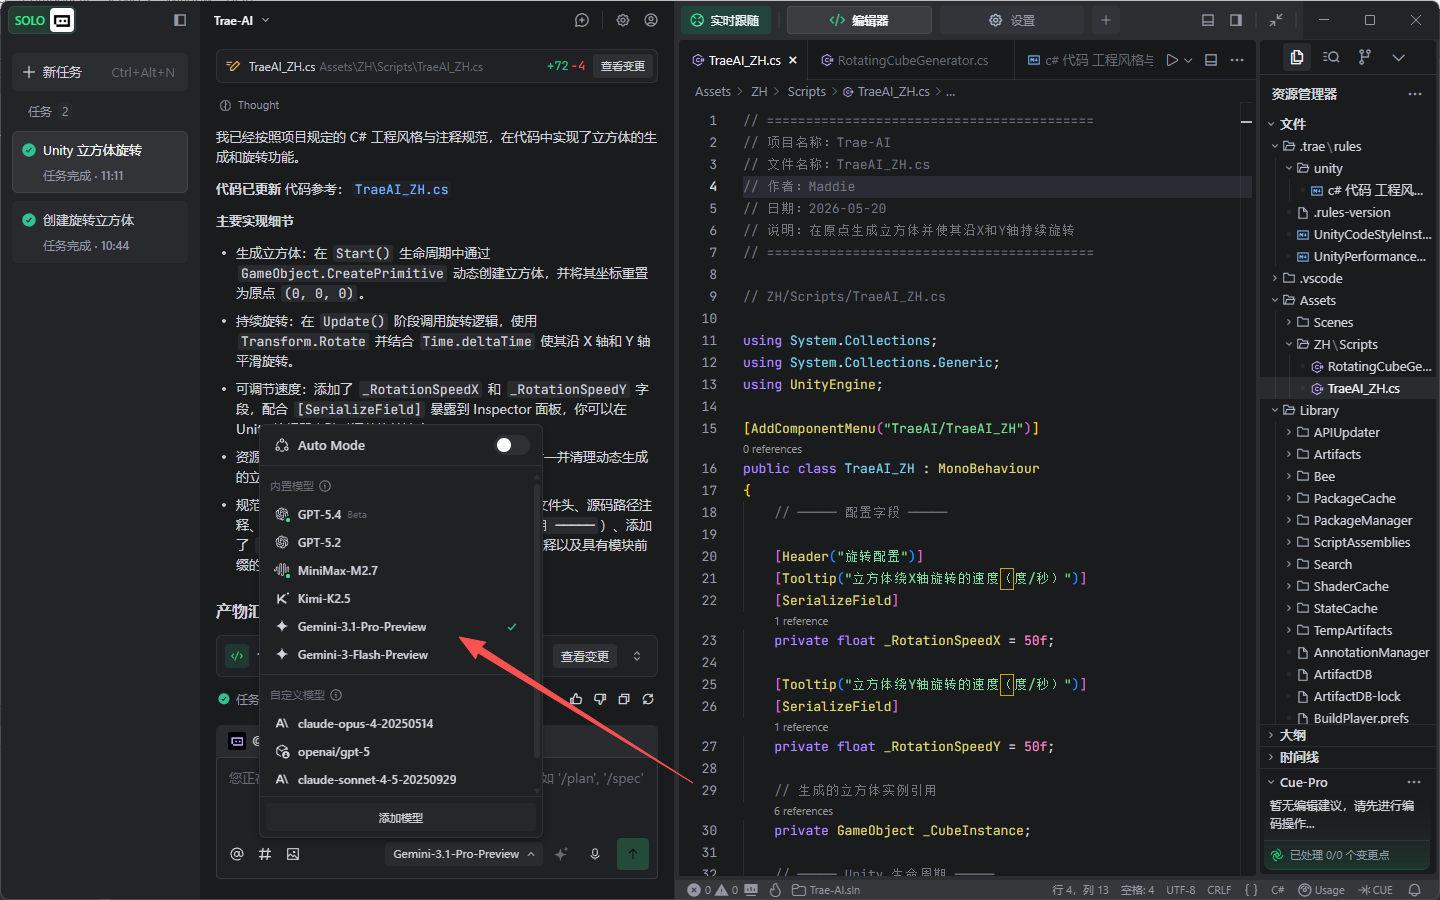Expand the Thought section
1440x900 pixels.
[x=249, y=105]
